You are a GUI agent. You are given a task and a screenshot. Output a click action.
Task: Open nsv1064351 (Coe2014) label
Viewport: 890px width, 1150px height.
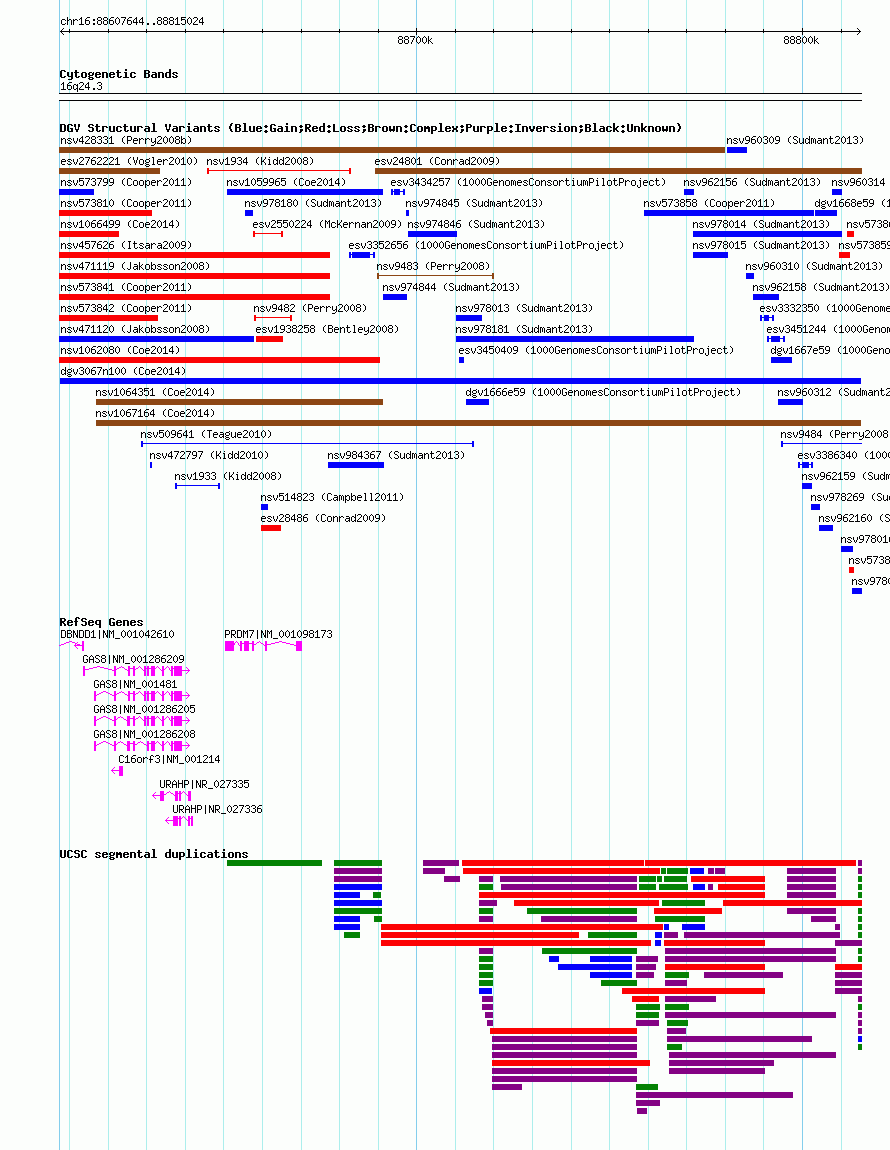pos(155,392)
